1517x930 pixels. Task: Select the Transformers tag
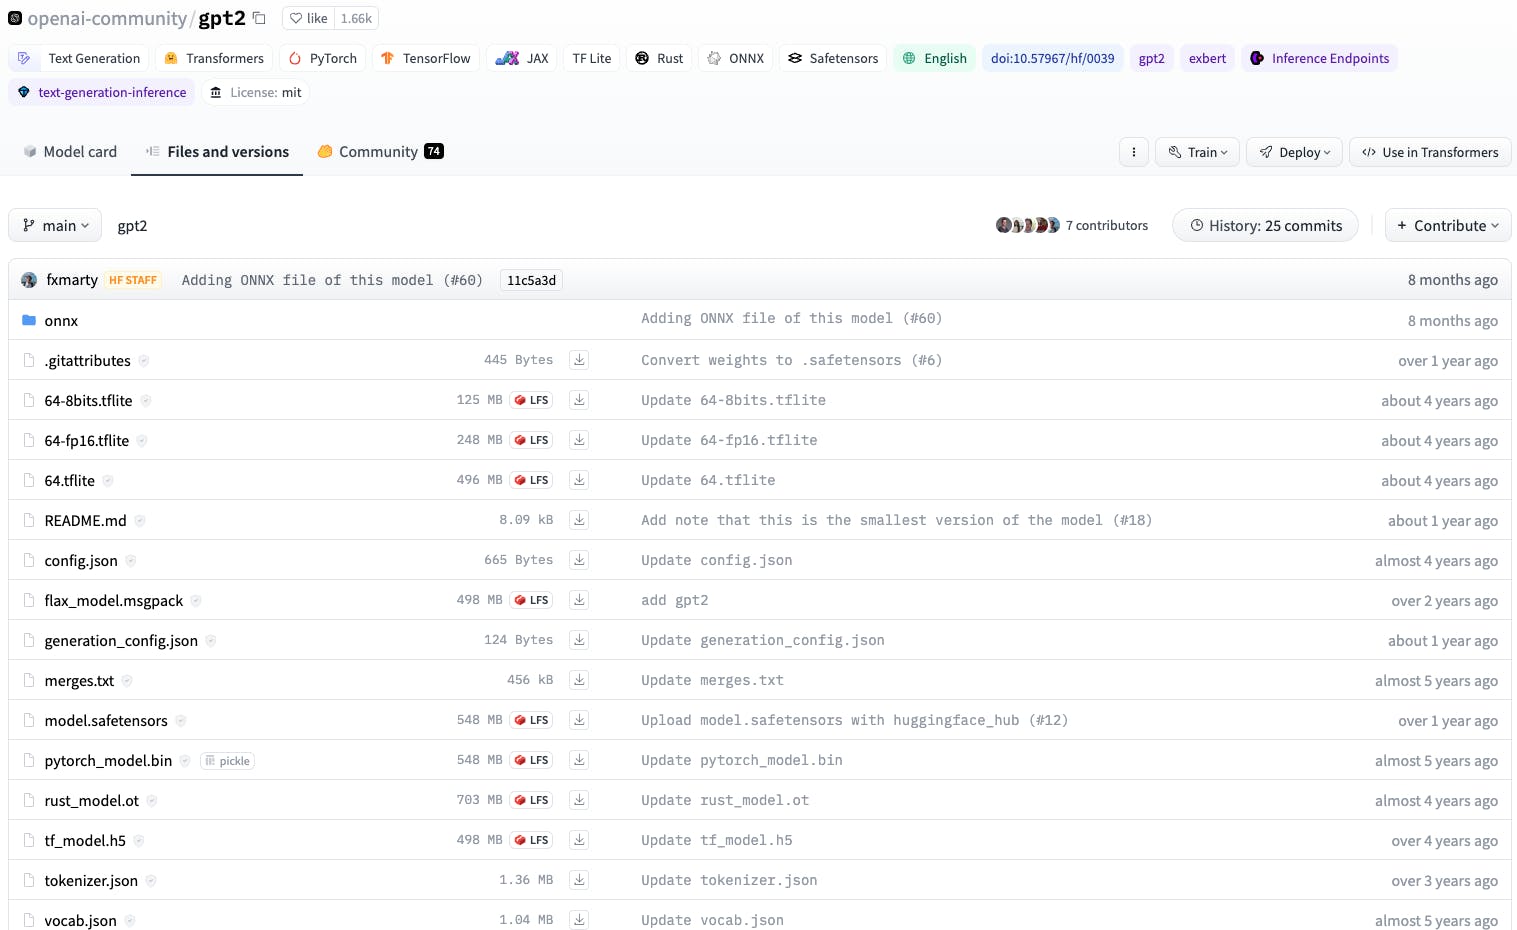pyautogui.click(x=214, y=58)
